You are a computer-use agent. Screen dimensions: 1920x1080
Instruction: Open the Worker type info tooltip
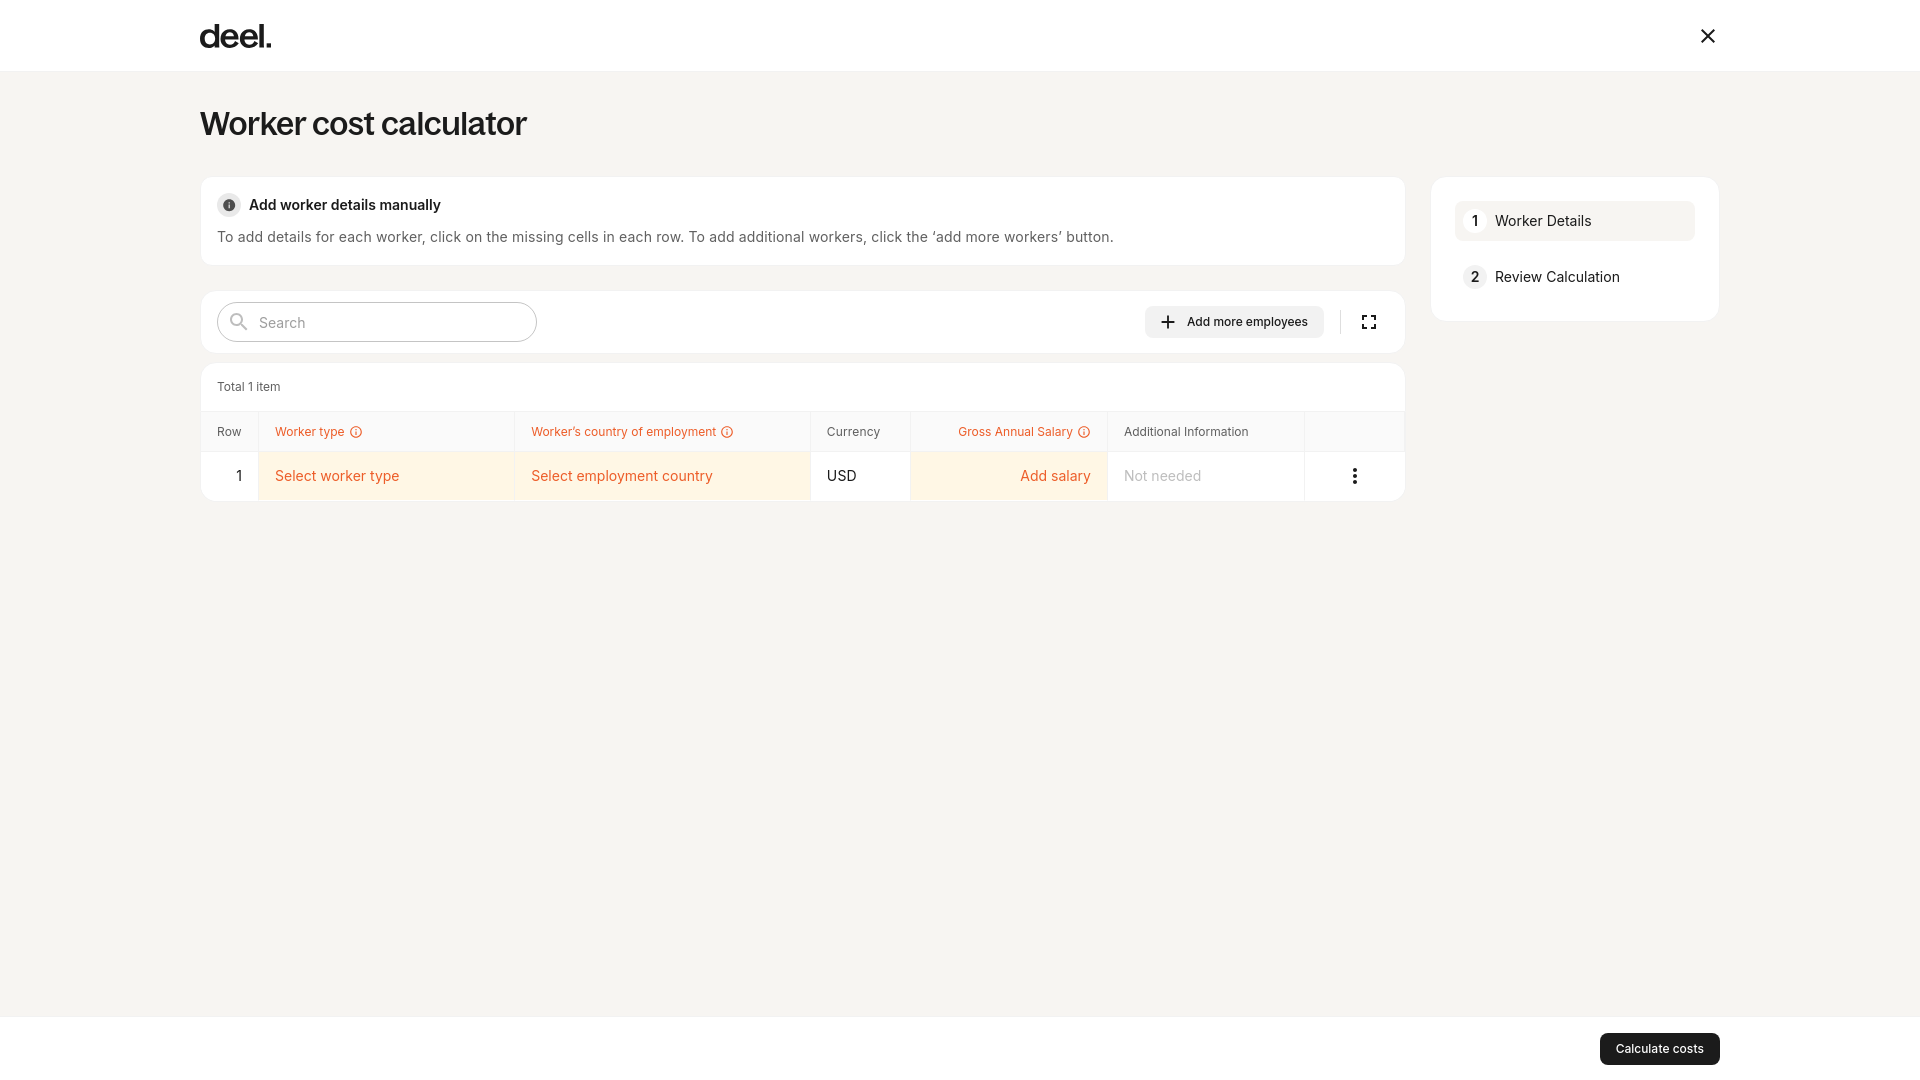point(357,431)
